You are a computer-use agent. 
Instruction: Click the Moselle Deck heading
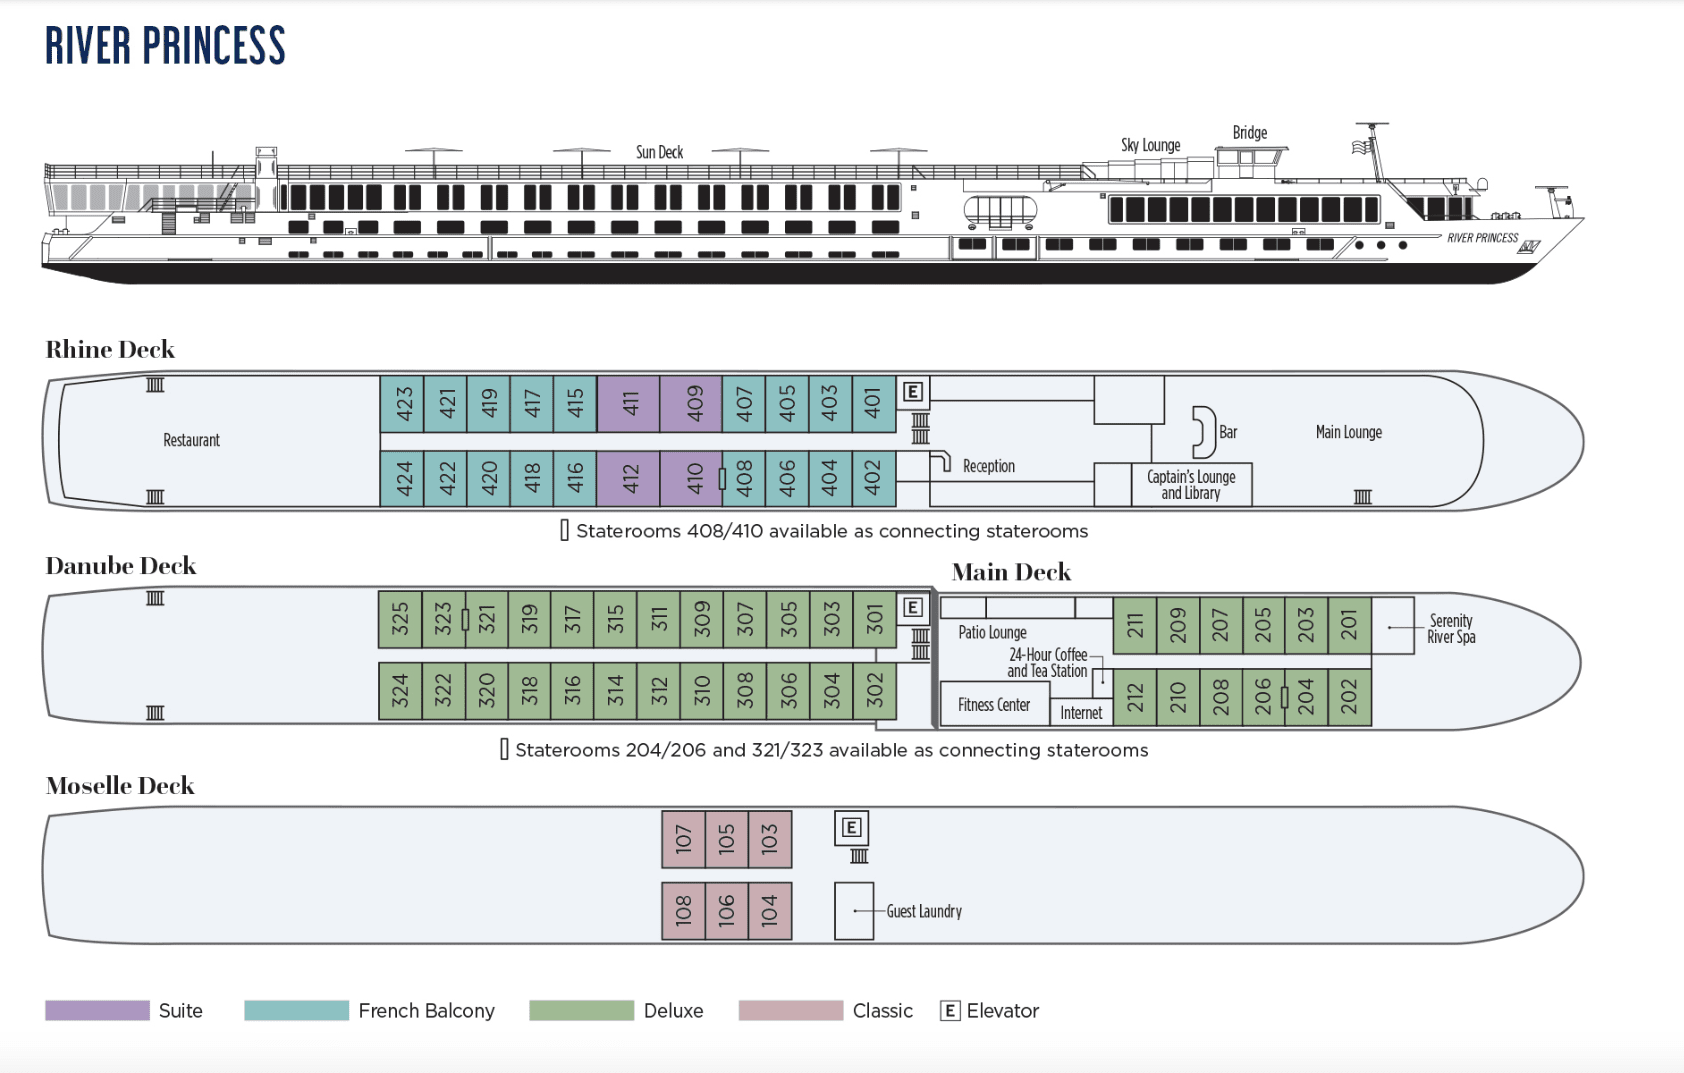[x=120, y=785]
